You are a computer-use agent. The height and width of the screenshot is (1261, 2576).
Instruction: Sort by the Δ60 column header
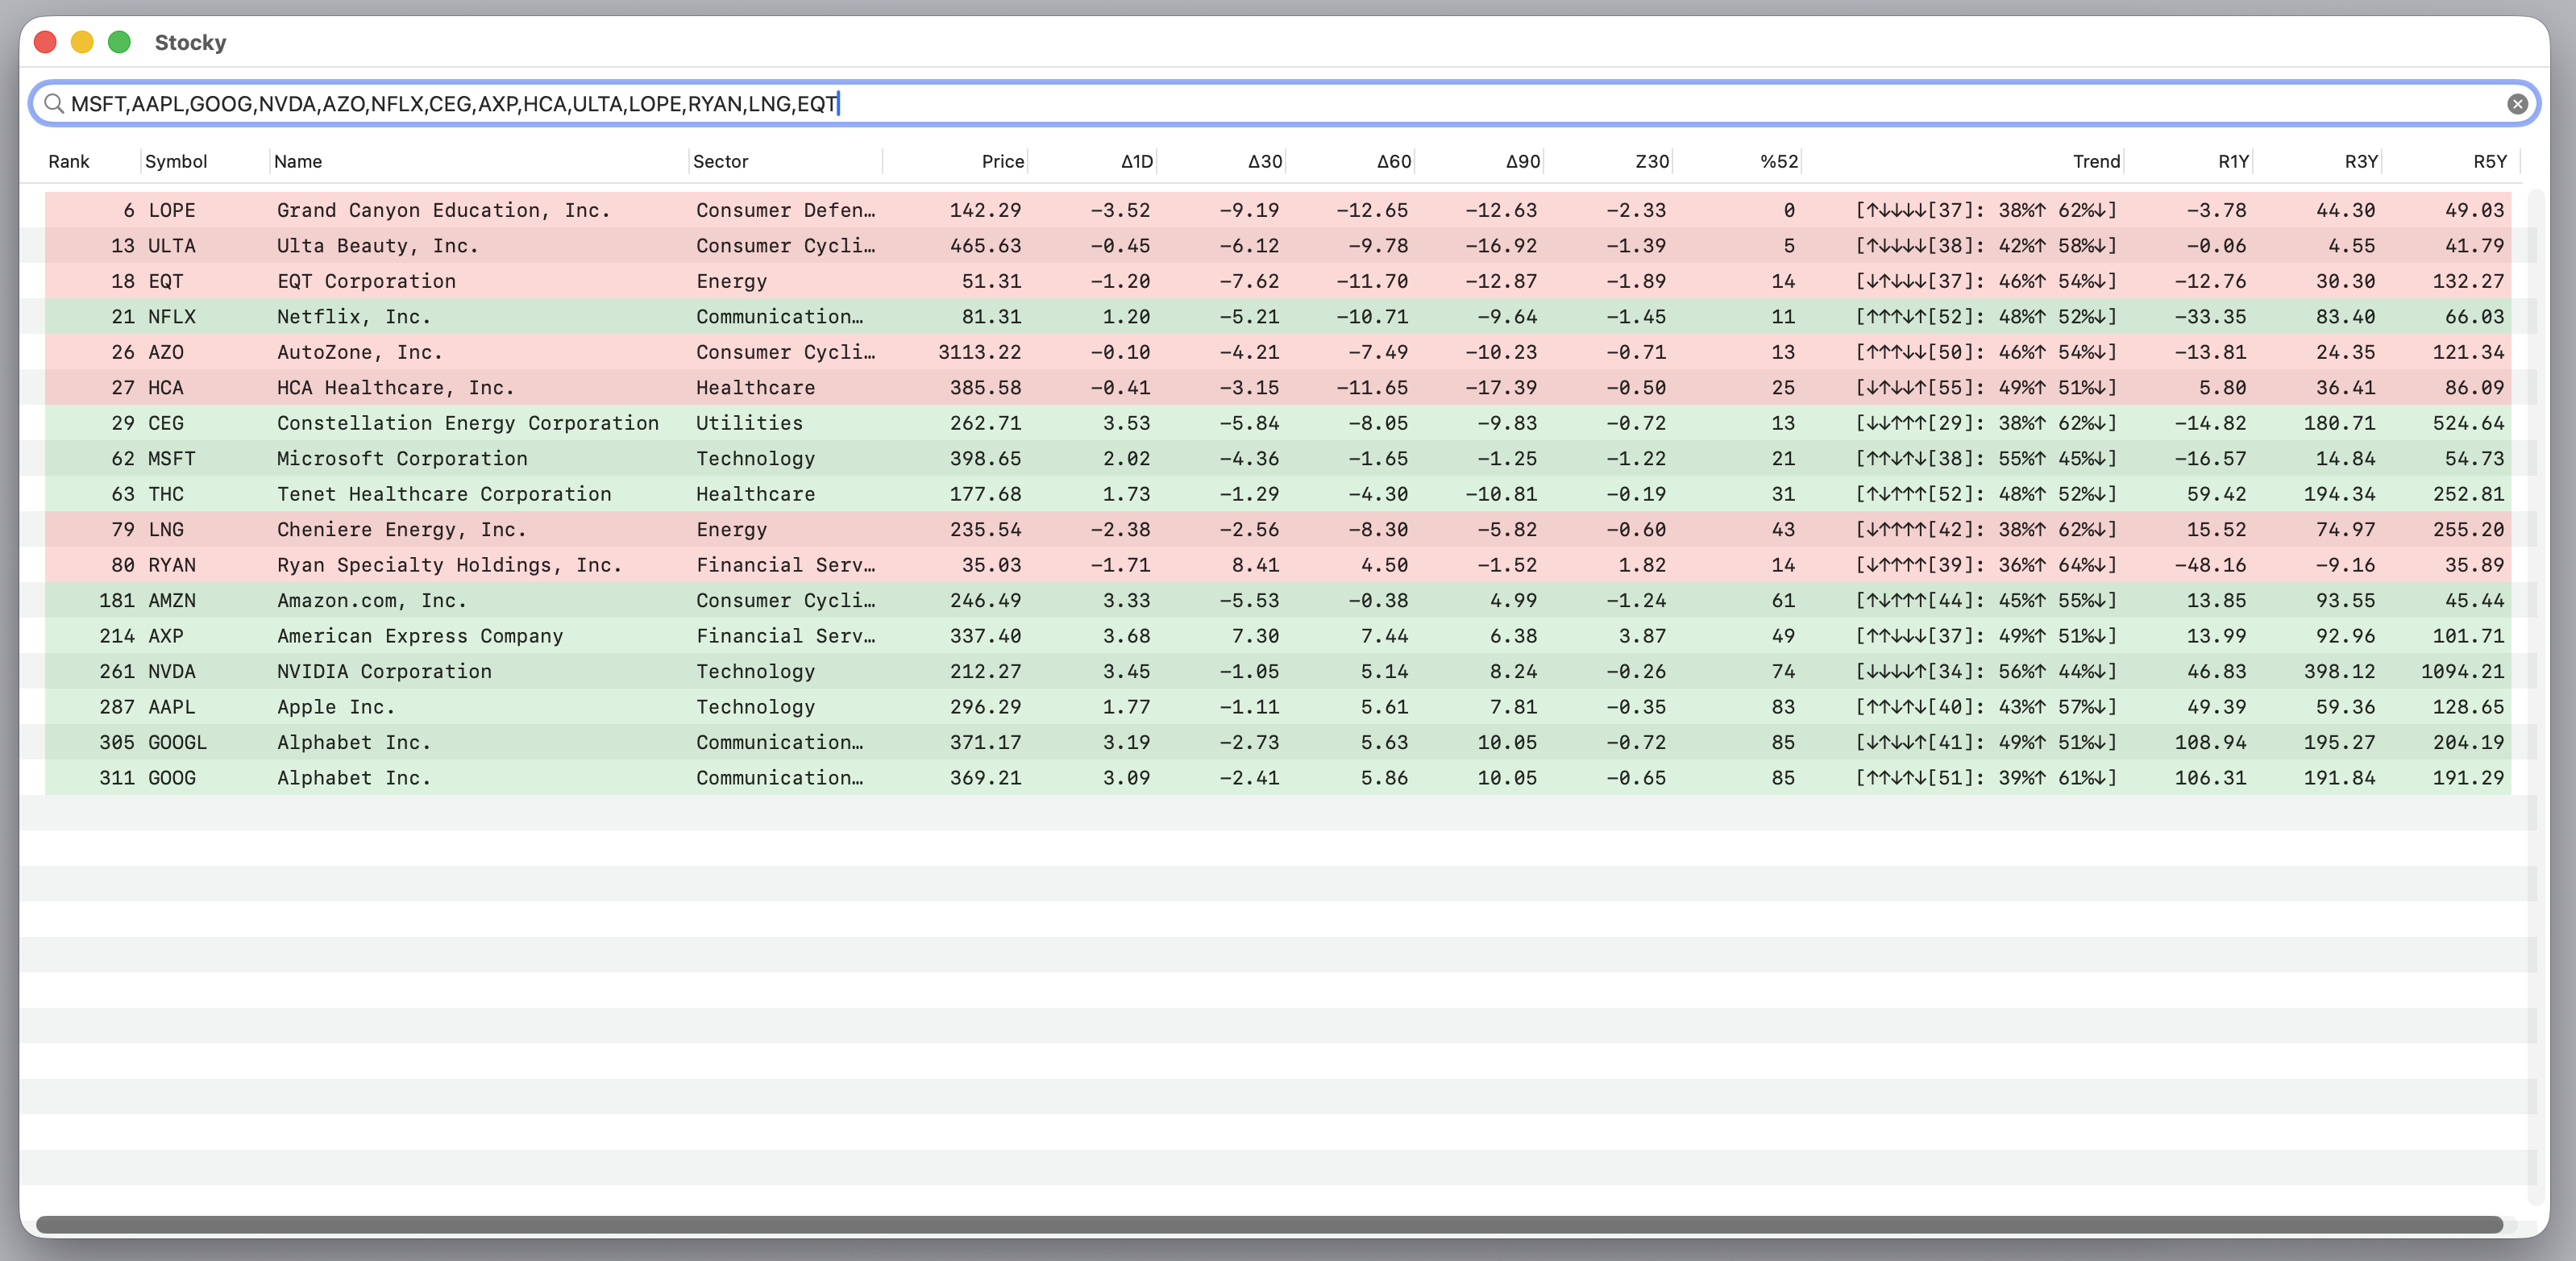pos(1394,161)
